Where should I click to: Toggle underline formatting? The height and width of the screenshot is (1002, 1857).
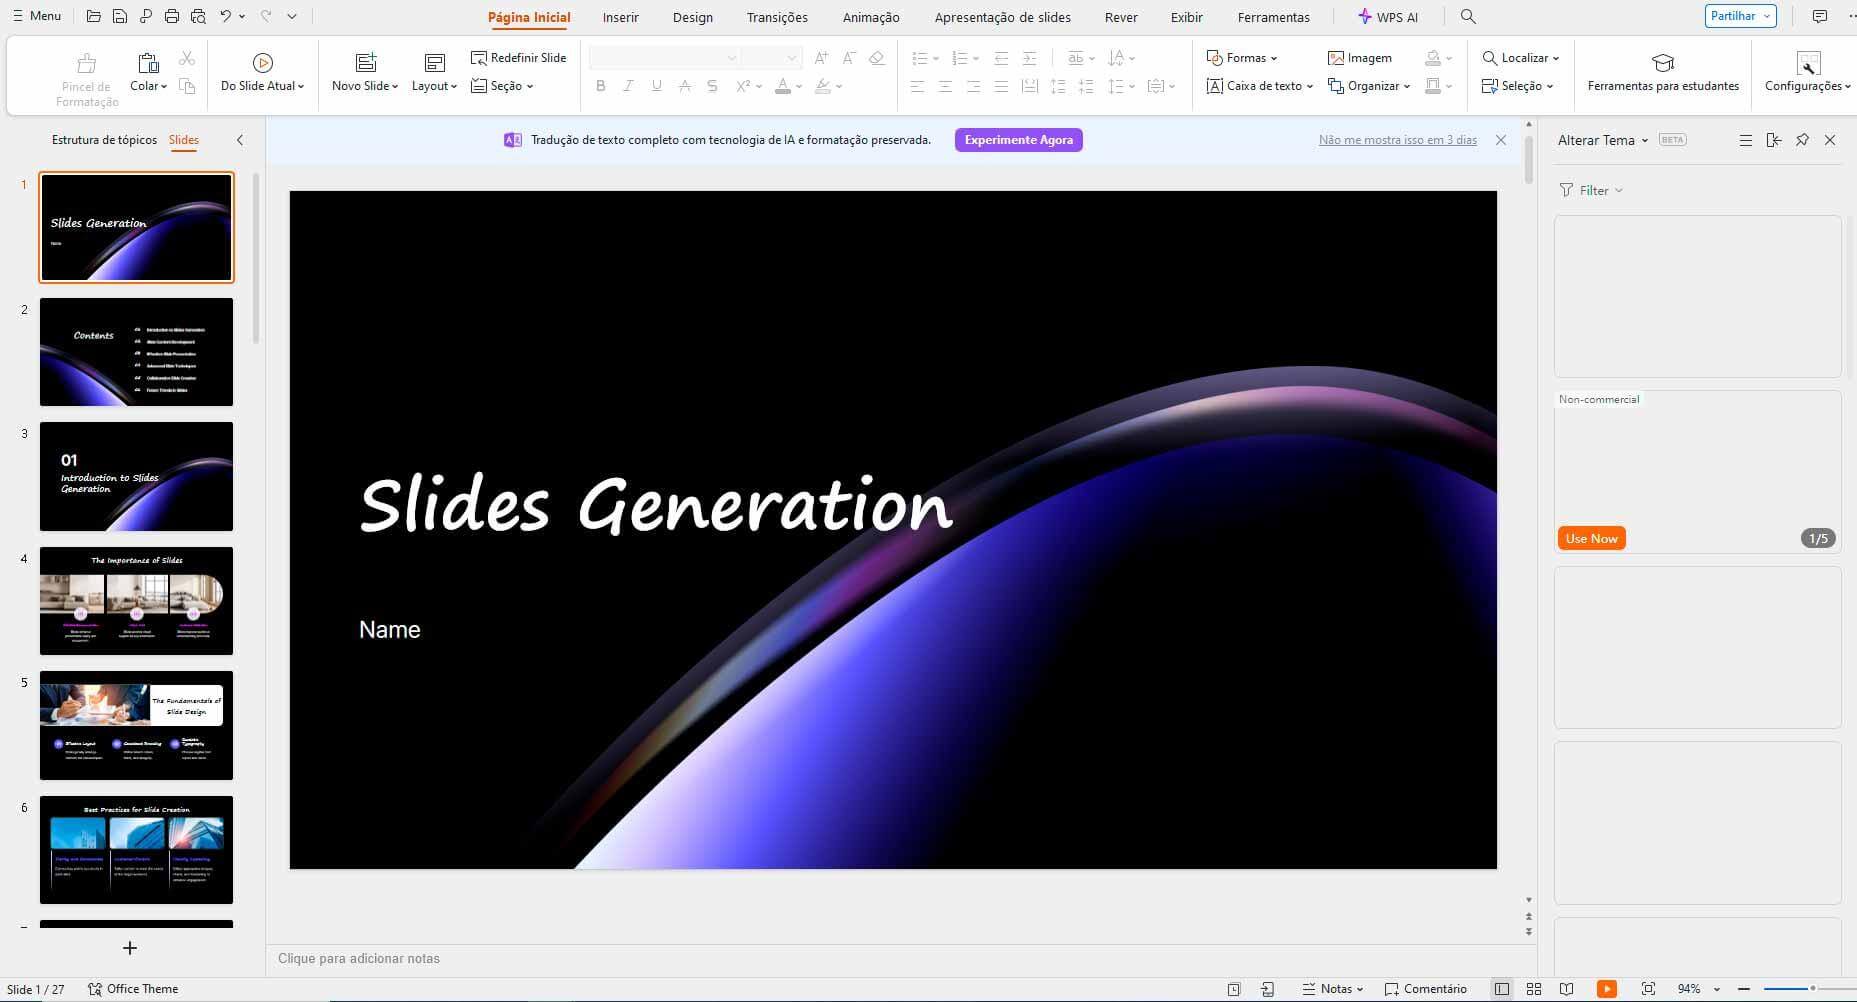click(x=656, y=86)
